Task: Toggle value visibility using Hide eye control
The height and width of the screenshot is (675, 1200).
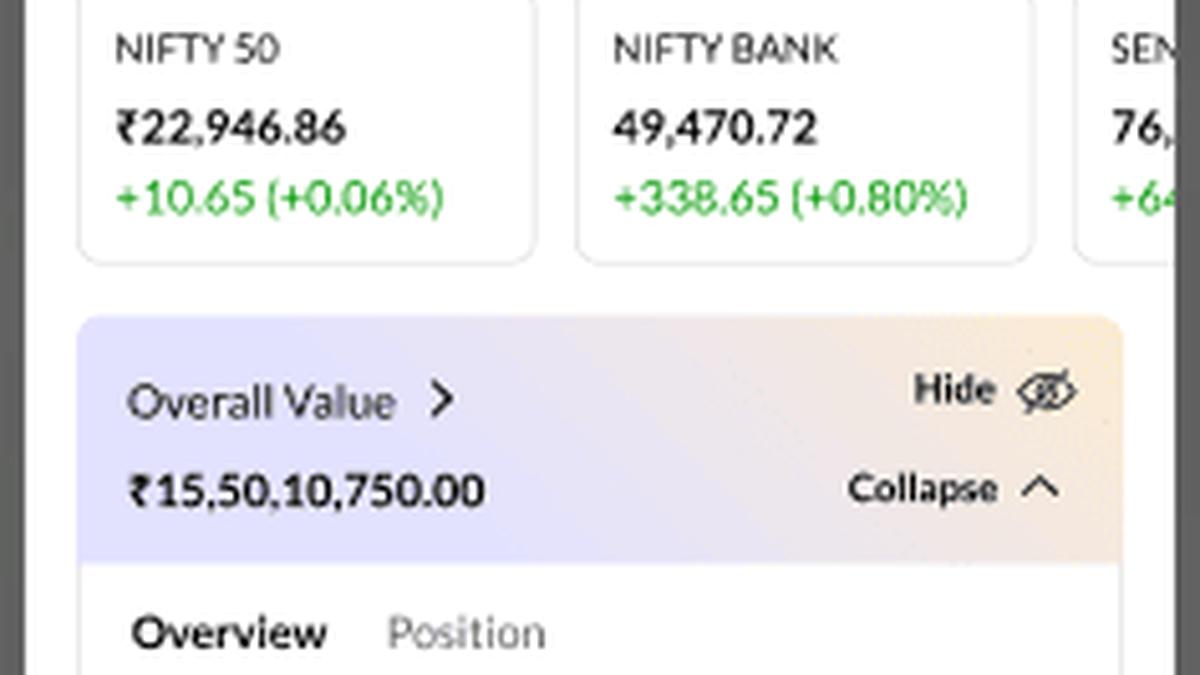Action: (1048, 392)
